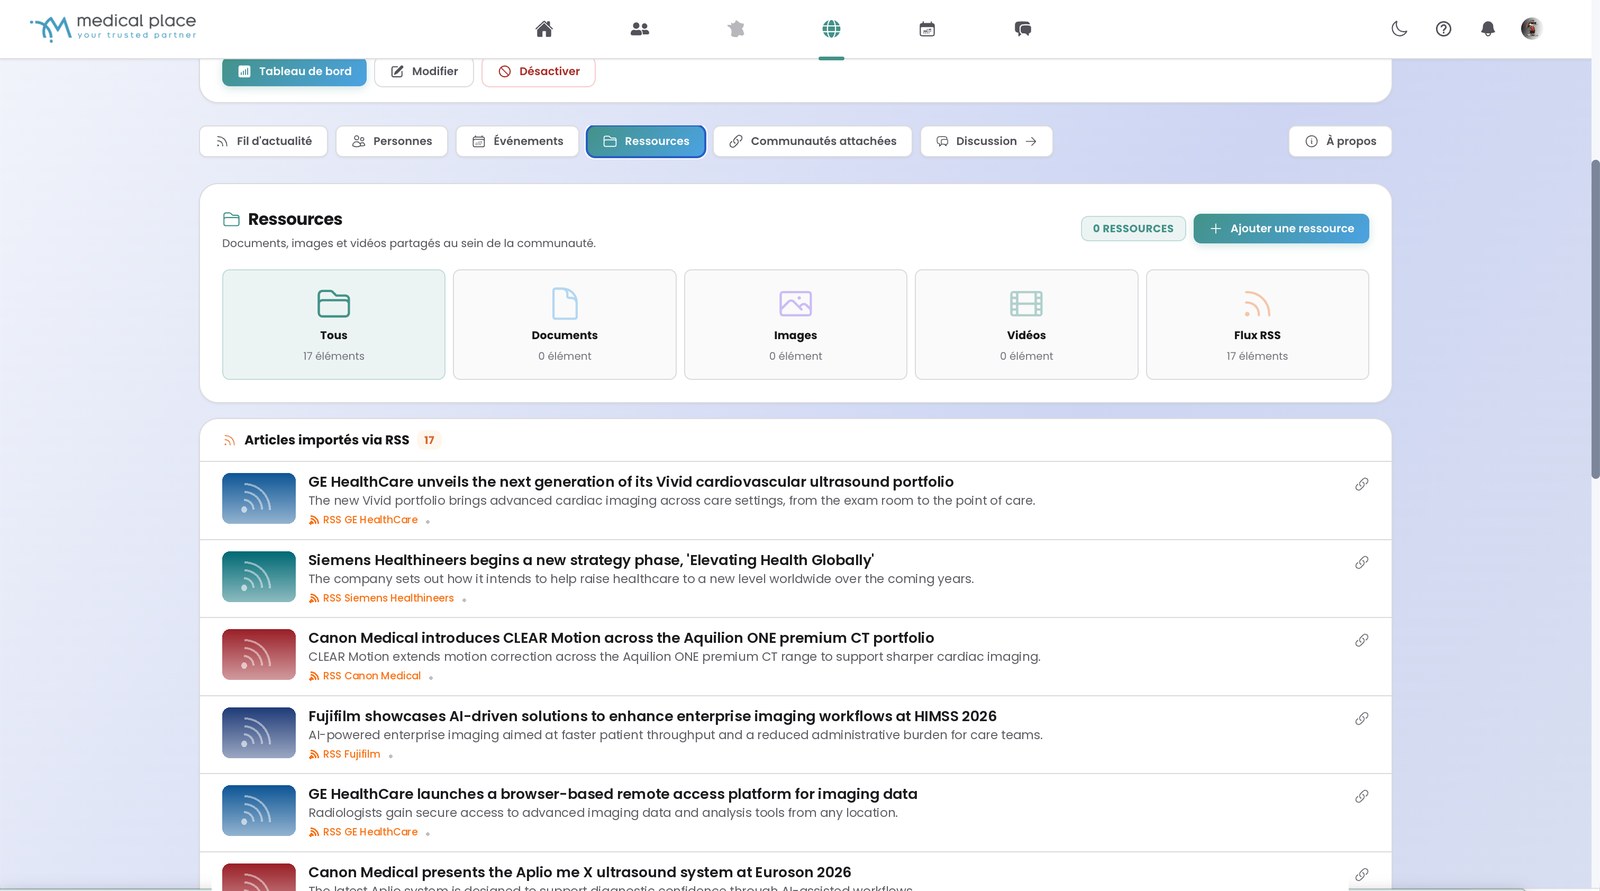Open the calendar icon in top navigation
The width and height of the screenshot is (1600, 891).
point(927,29)
